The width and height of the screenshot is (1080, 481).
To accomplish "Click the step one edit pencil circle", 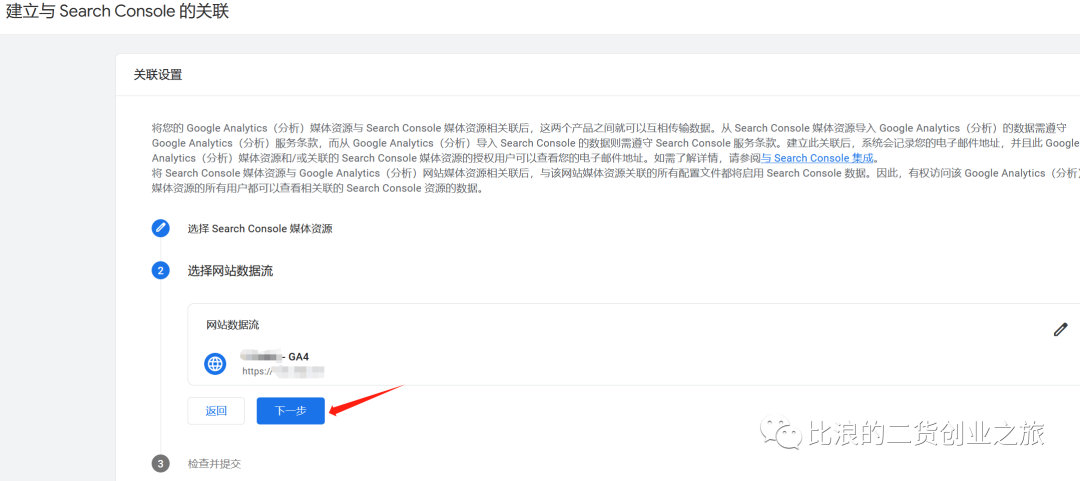I will tap(160, 228).
